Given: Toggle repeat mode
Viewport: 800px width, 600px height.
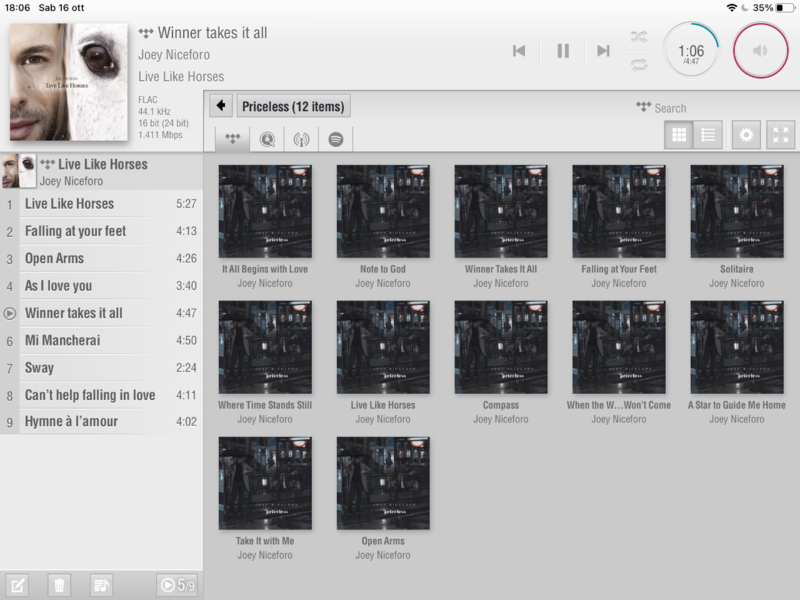Looking at the screenshot, I should pos(638,64).
